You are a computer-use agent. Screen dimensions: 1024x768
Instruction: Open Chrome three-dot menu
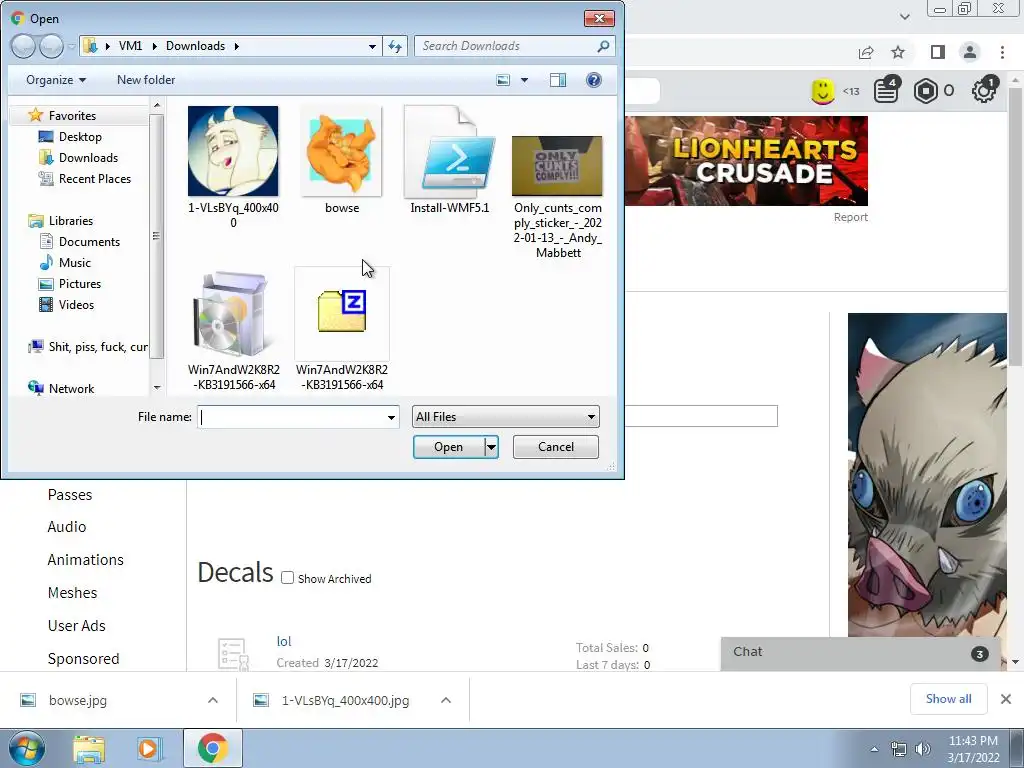point(1002,52)
